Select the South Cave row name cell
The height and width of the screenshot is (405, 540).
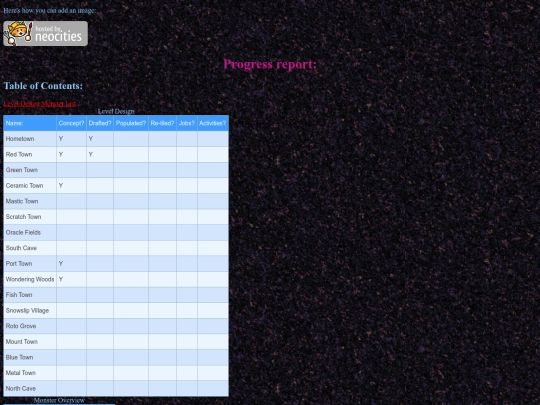click(30, 248)
